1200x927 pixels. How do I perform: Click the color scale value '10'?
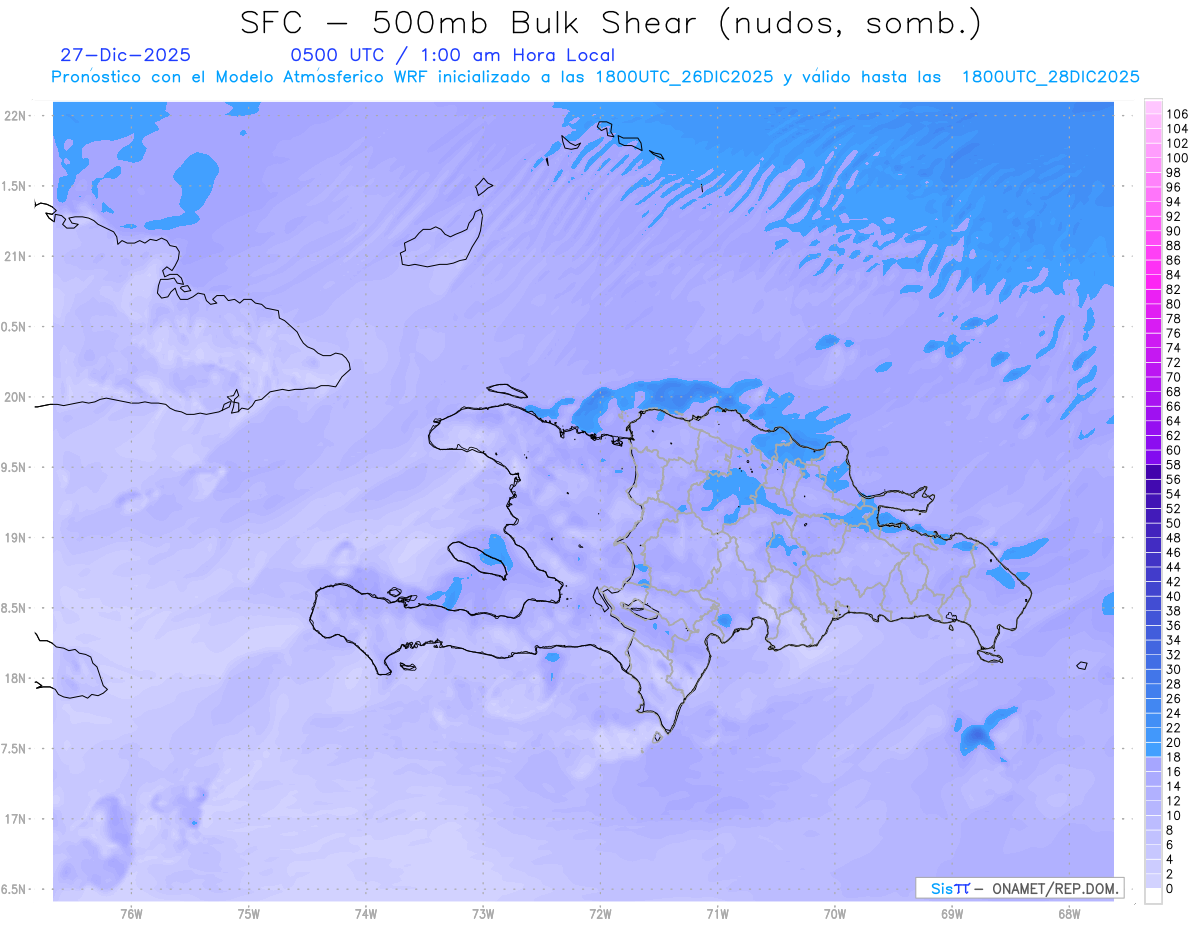click(x=1174, y=816)
